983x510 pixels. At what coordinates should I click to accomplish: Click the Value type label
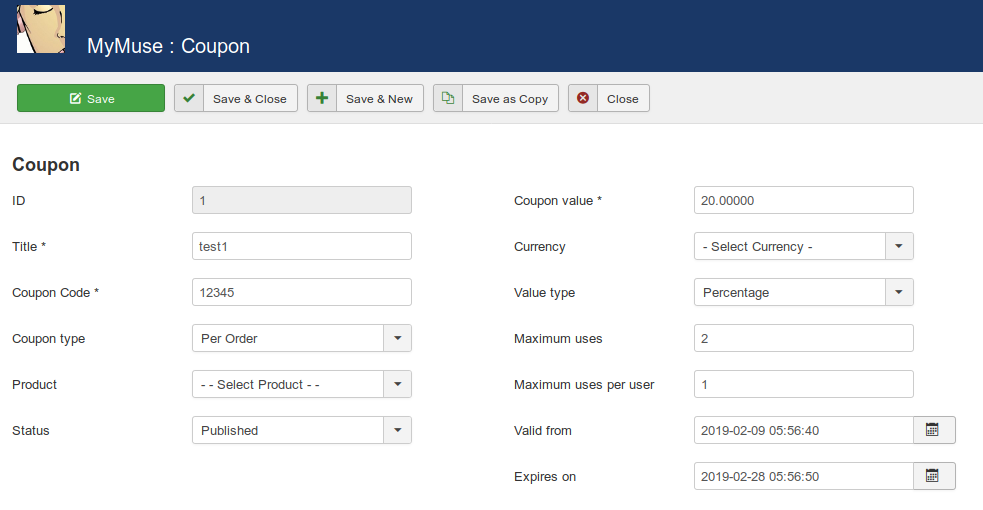point(544,293)
